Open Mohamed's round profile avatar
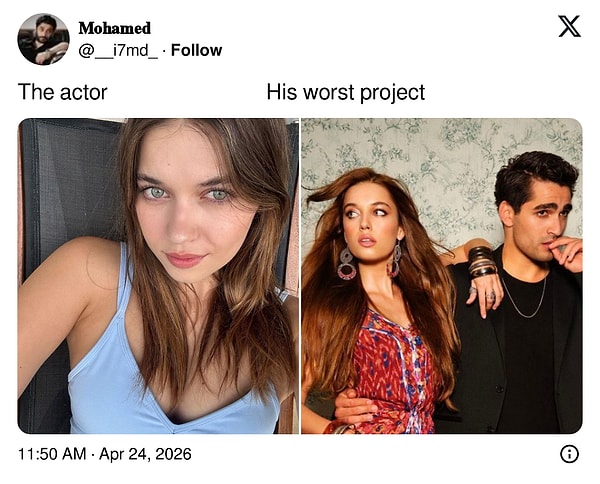This screenshot has height=484, width=600. pos(43,39)
